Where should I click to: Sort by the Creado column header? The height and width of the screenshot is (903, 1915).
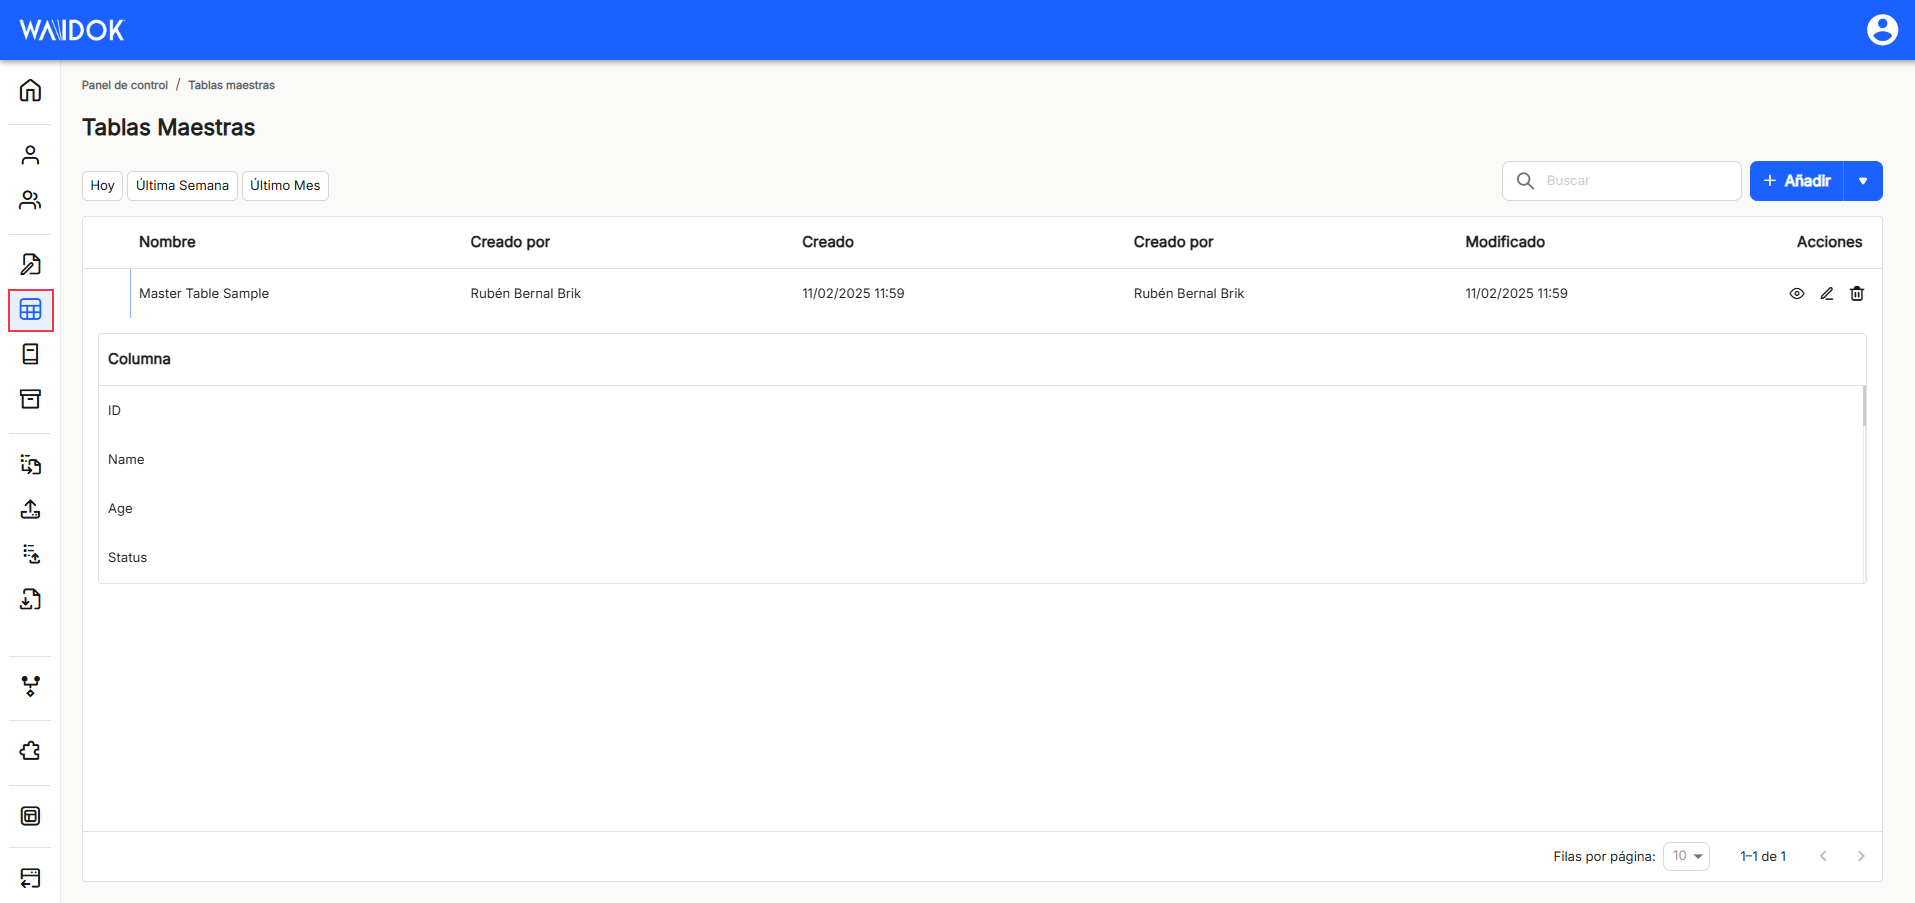pyautogui.click(x=828, y=242)
